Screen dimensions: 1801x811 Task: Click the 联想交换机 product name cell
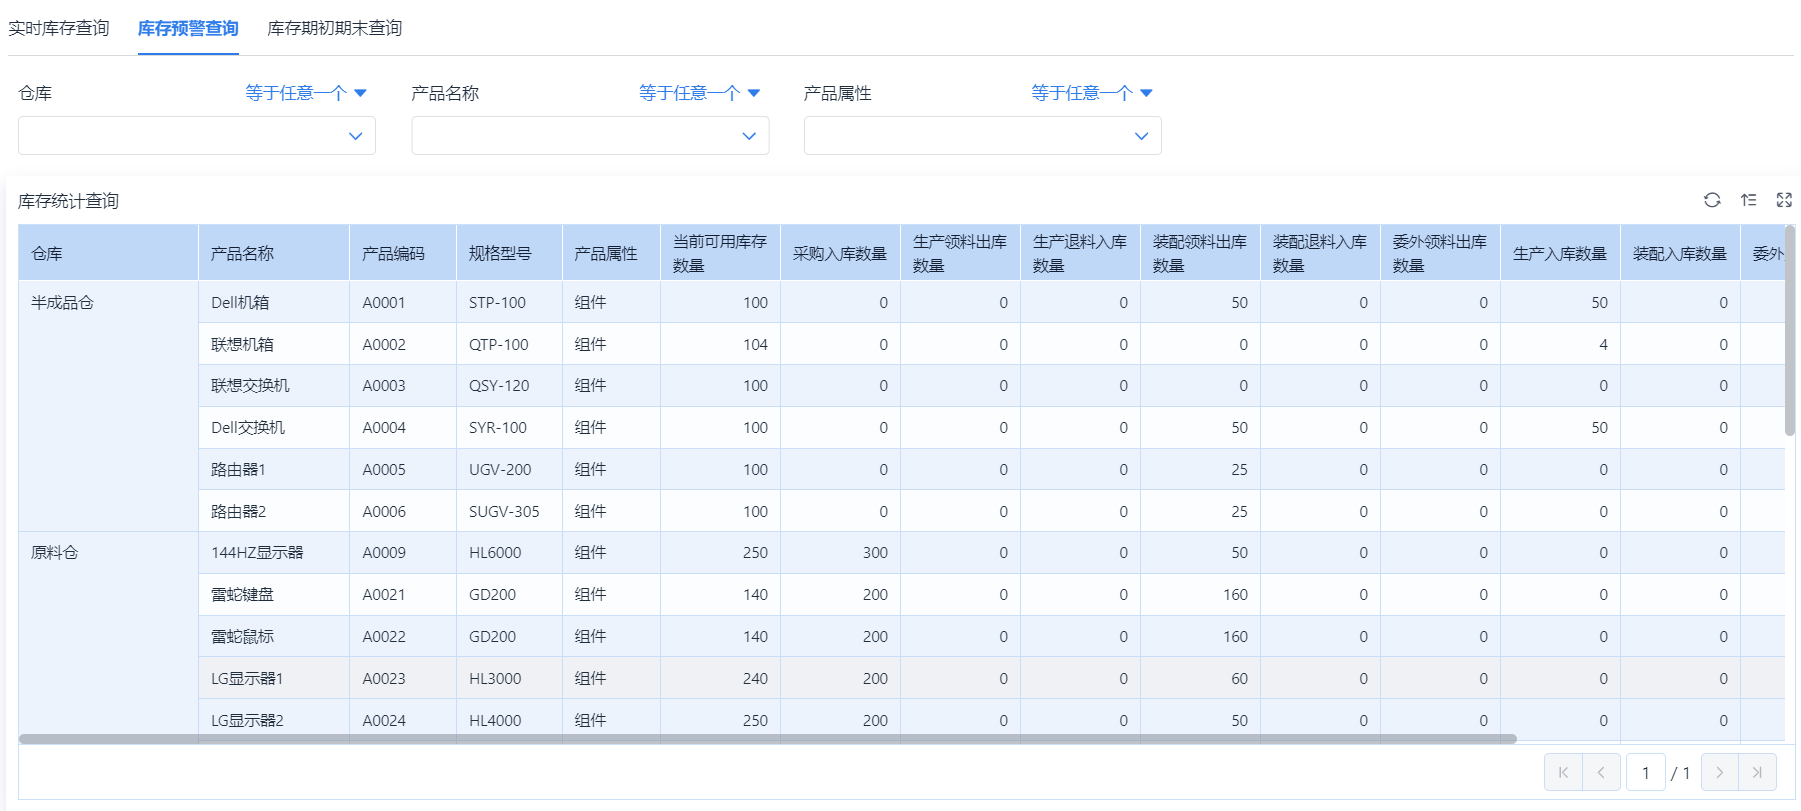274,385
